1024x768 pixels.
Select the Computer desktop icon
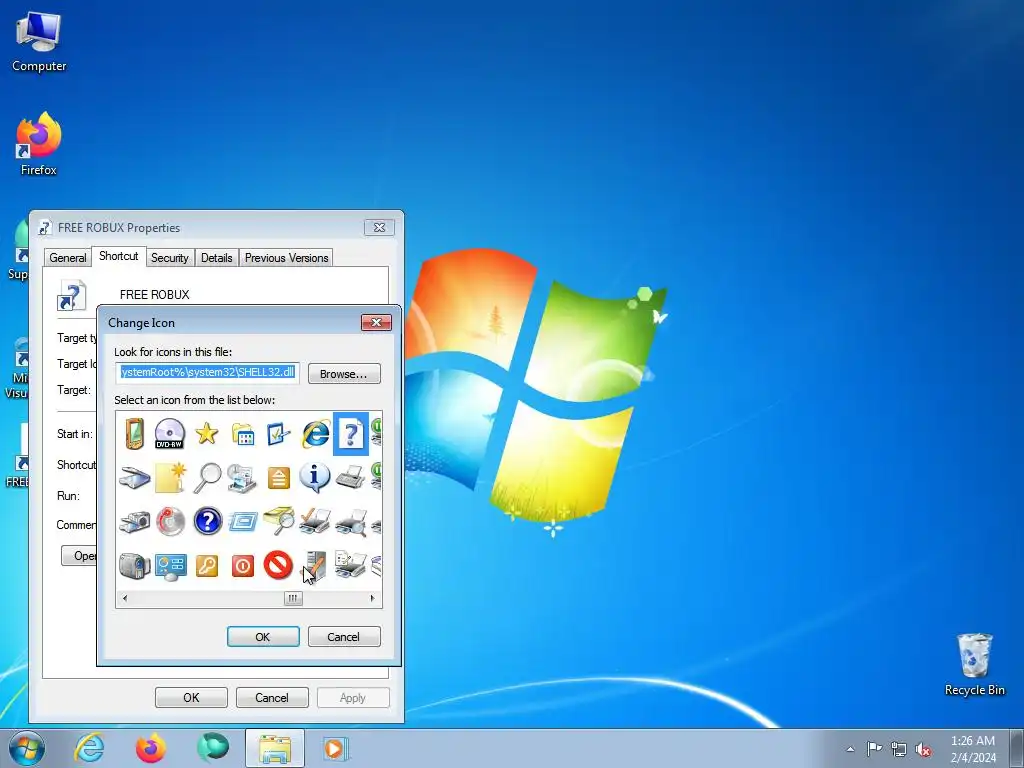coord(39,42)
